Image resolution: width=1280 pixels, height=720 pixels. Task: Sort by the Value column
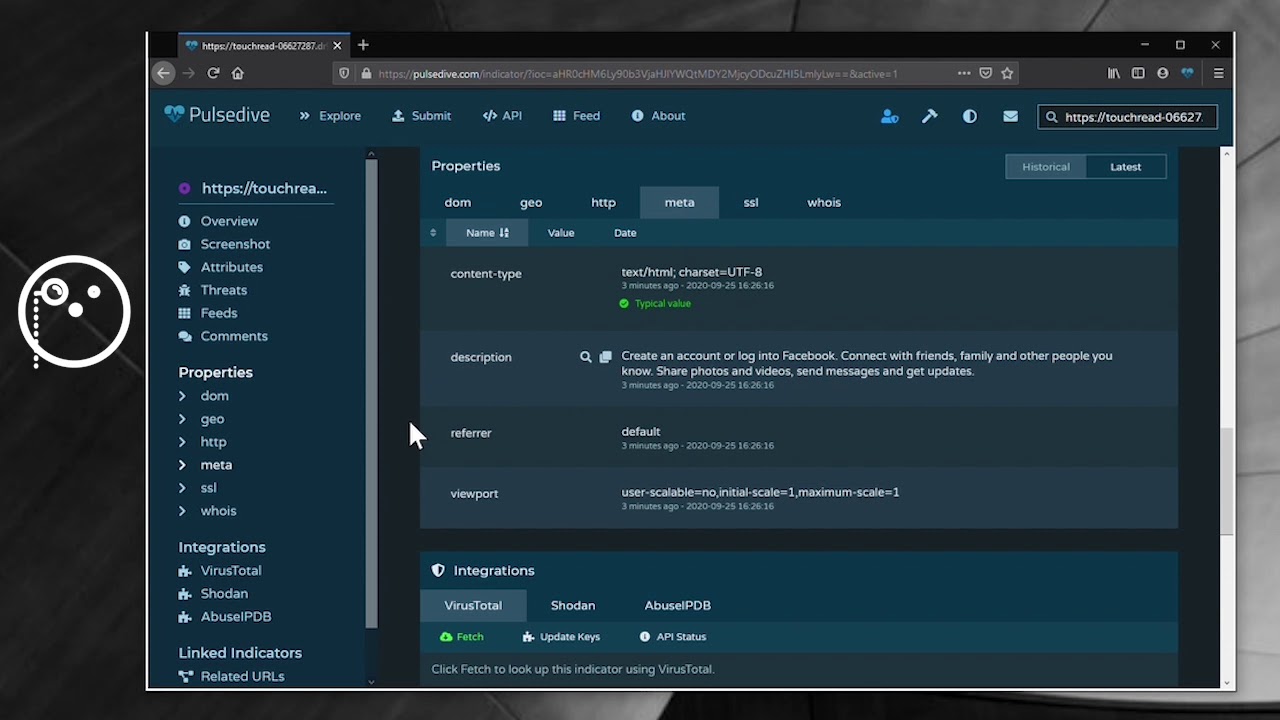pos(561,233)
